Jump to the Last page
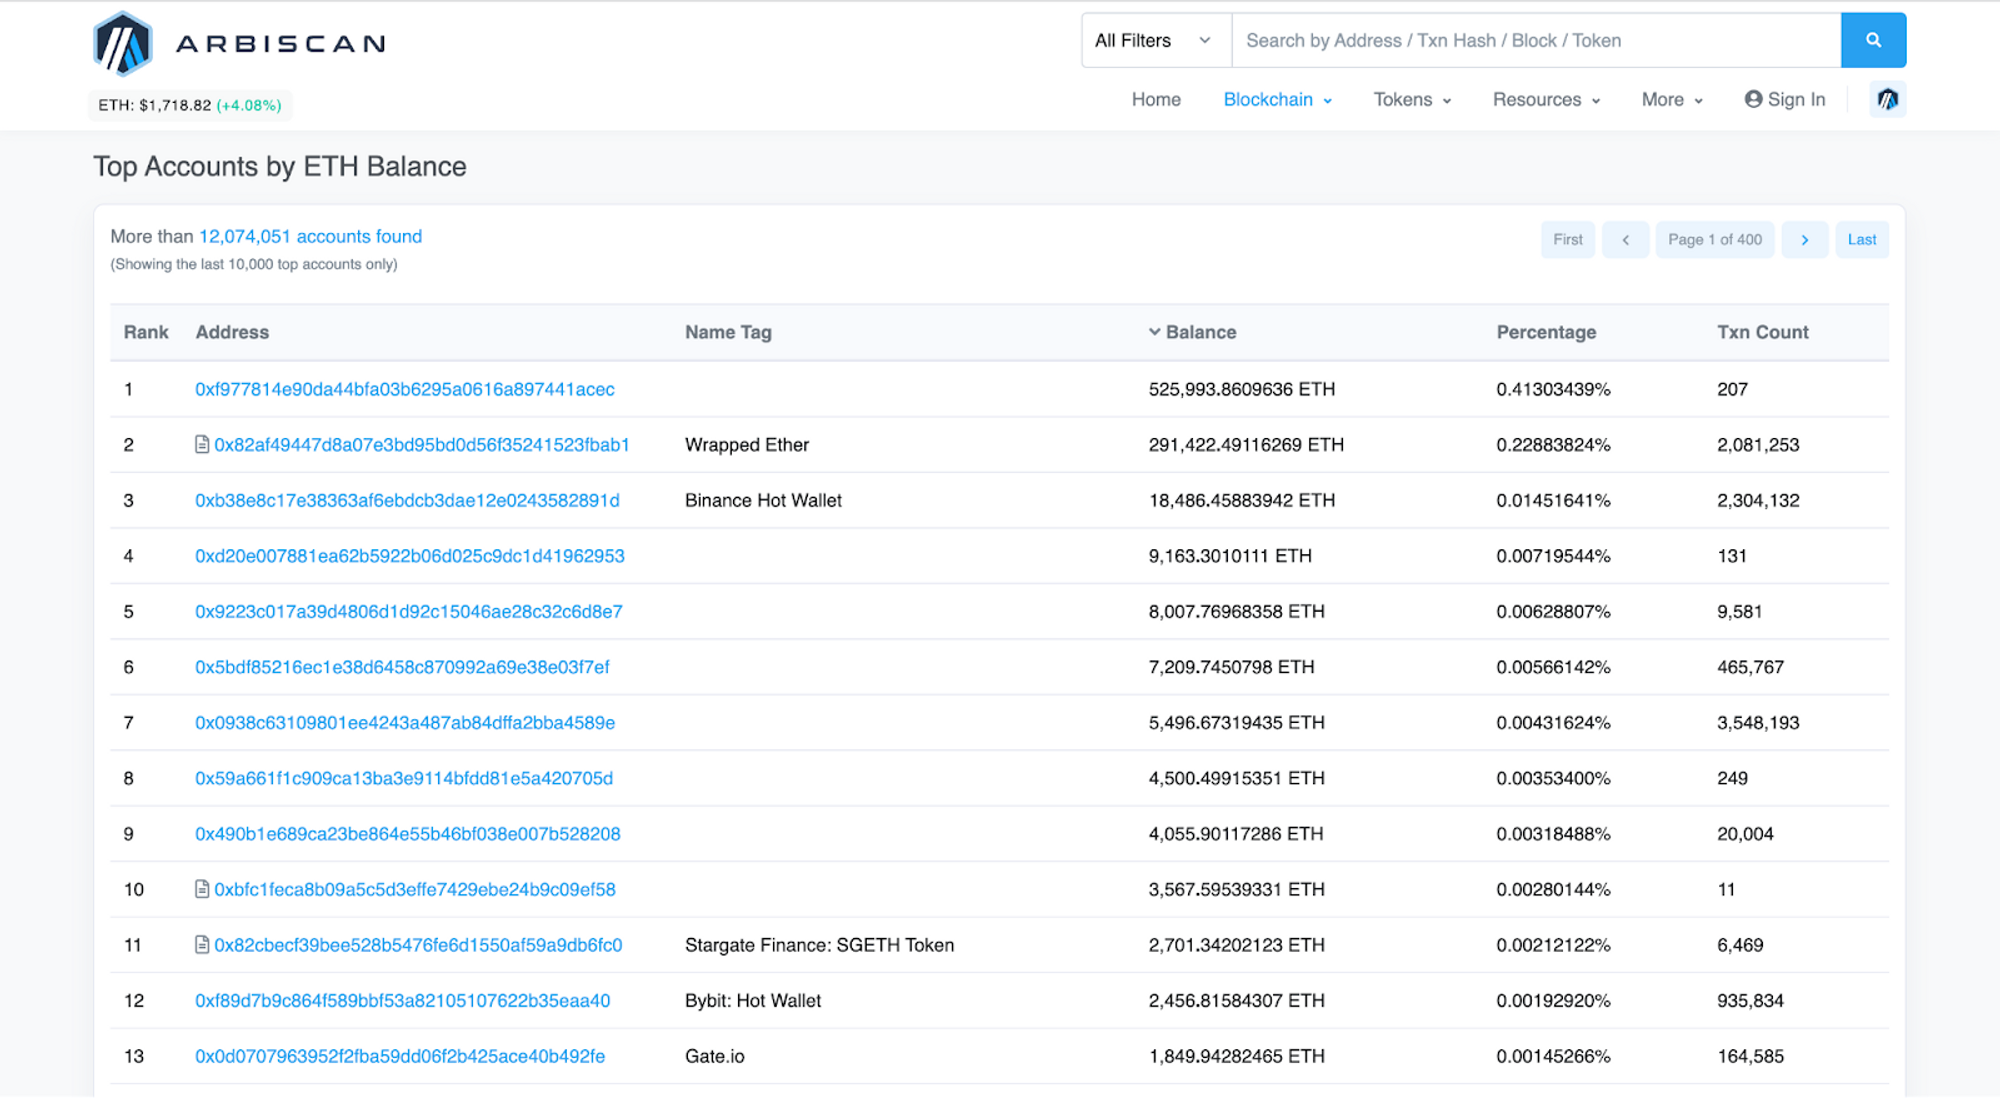The image size is (2000, 1098). pos(1861,240)
